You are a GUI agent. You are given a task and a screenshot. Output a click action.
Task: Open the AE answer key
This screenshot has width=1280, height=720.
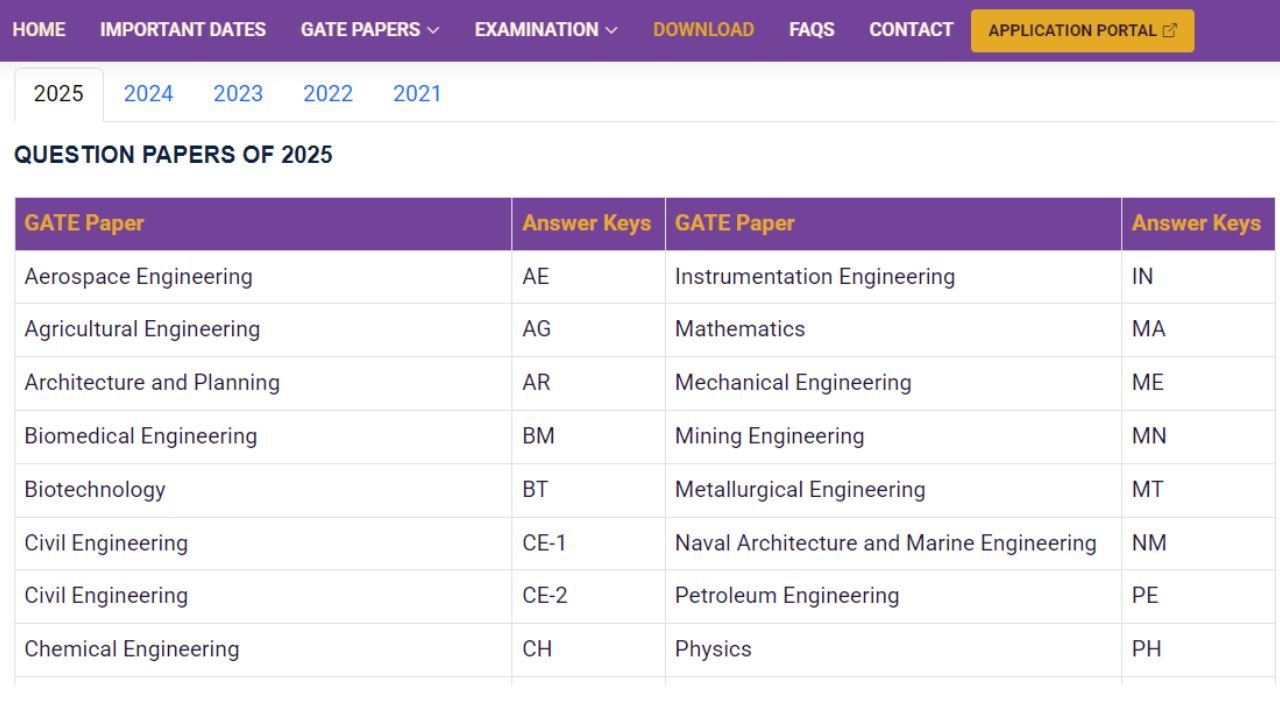[x=536, y=277]
